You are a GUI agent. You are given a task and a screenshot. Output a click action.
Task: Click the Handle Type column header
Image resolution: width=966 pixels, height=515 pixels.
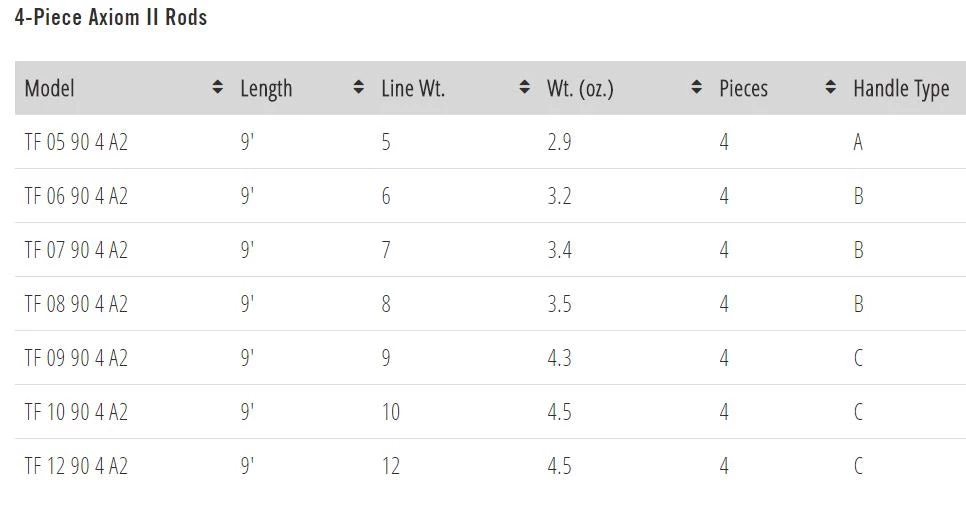pyautogui.click(x=901, y=88)
